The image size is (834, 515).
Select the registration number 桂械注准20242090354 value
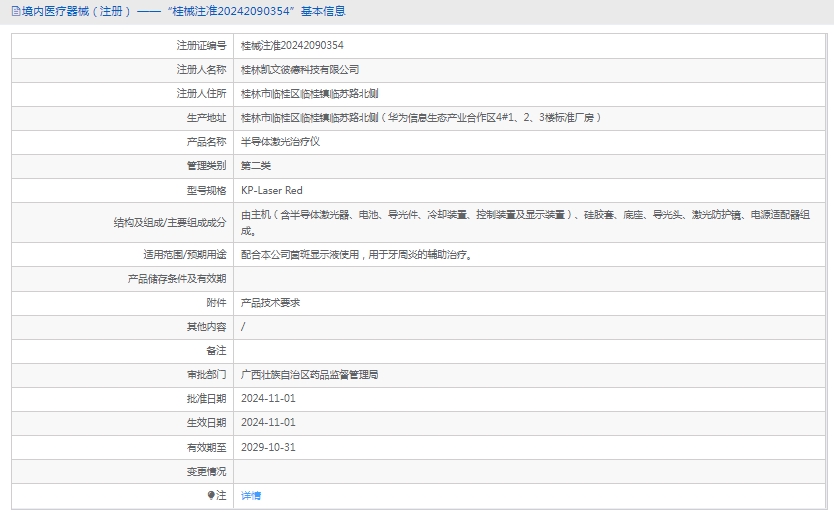tap(292, 46)
